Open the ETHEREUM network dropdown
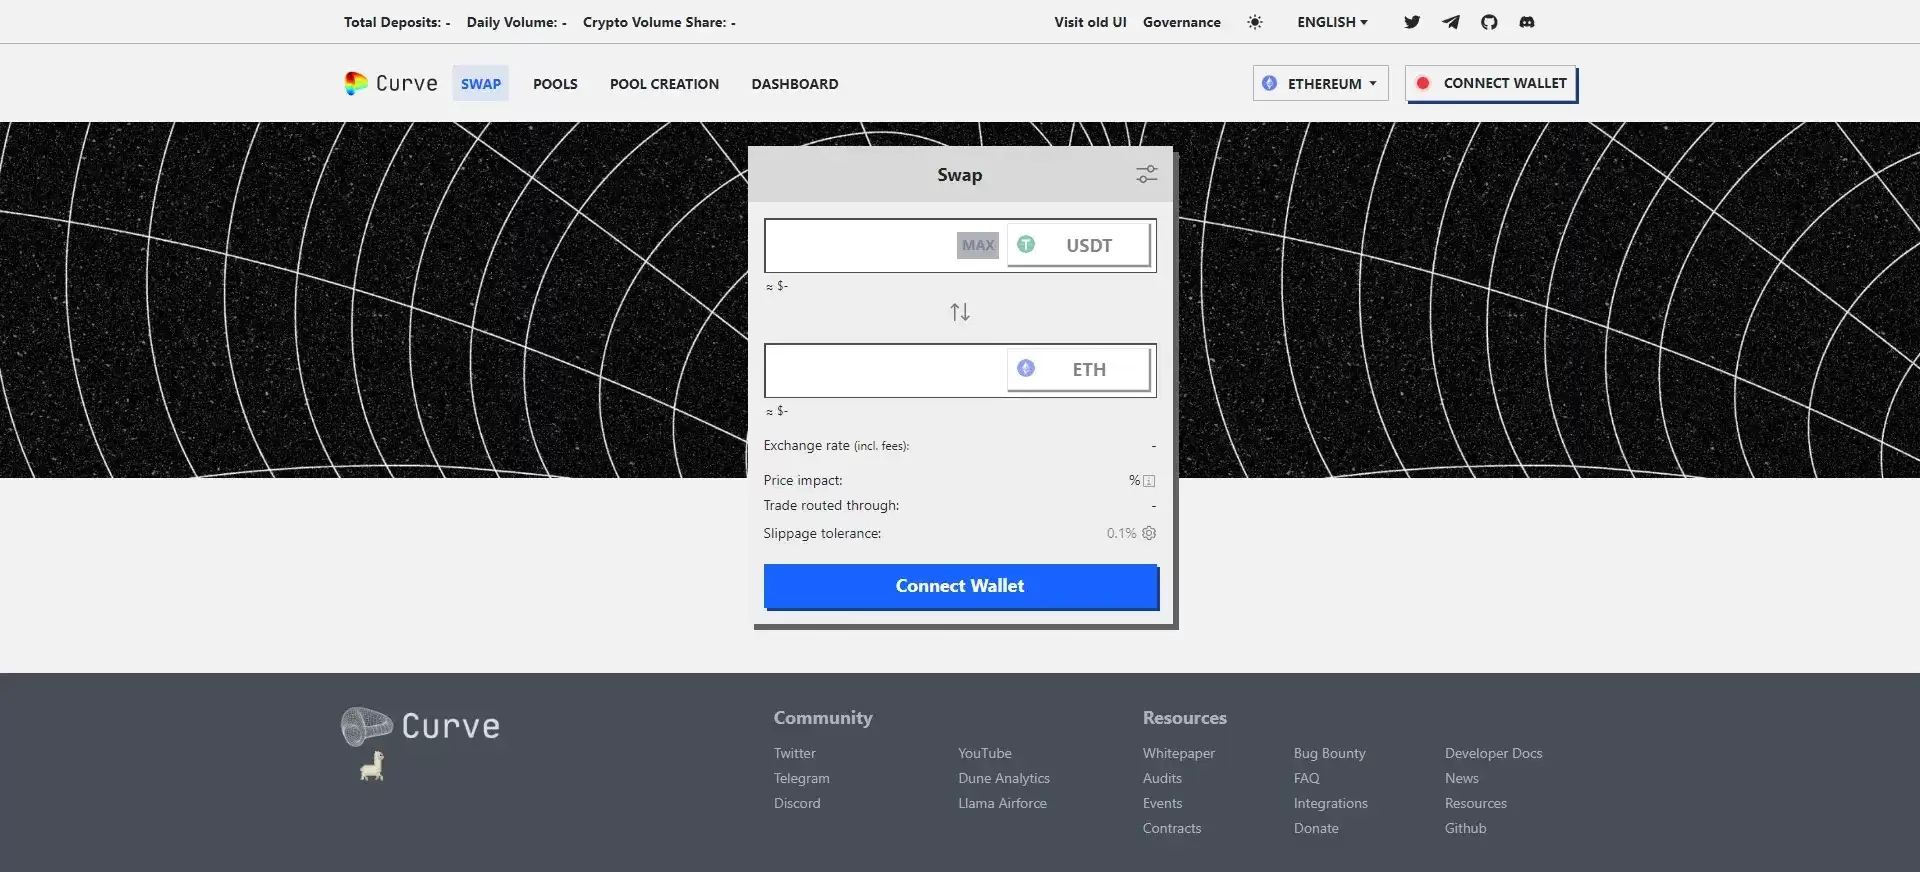This screenshot has height=872, width=1920. (1320, 83)
